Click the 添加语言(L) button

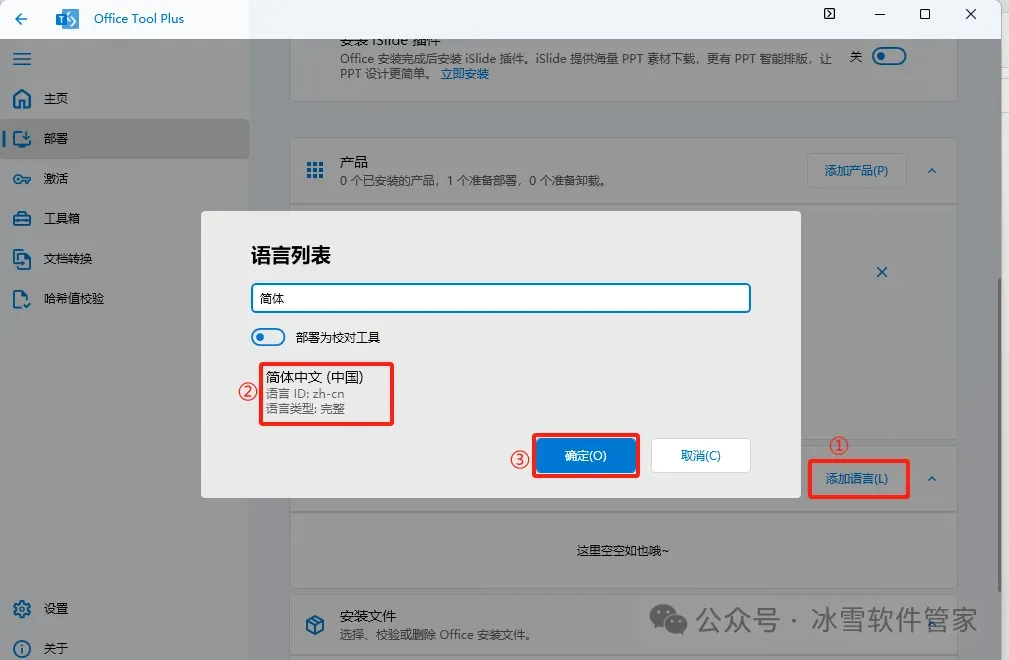tap(856, 479)
